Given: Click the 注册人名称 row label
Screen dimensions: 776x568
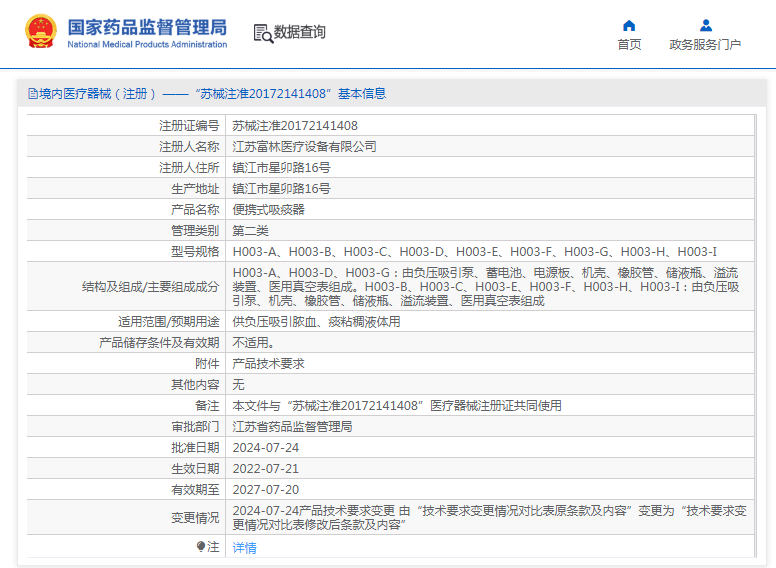Looking at the screenshot, I should pos(189,146).
